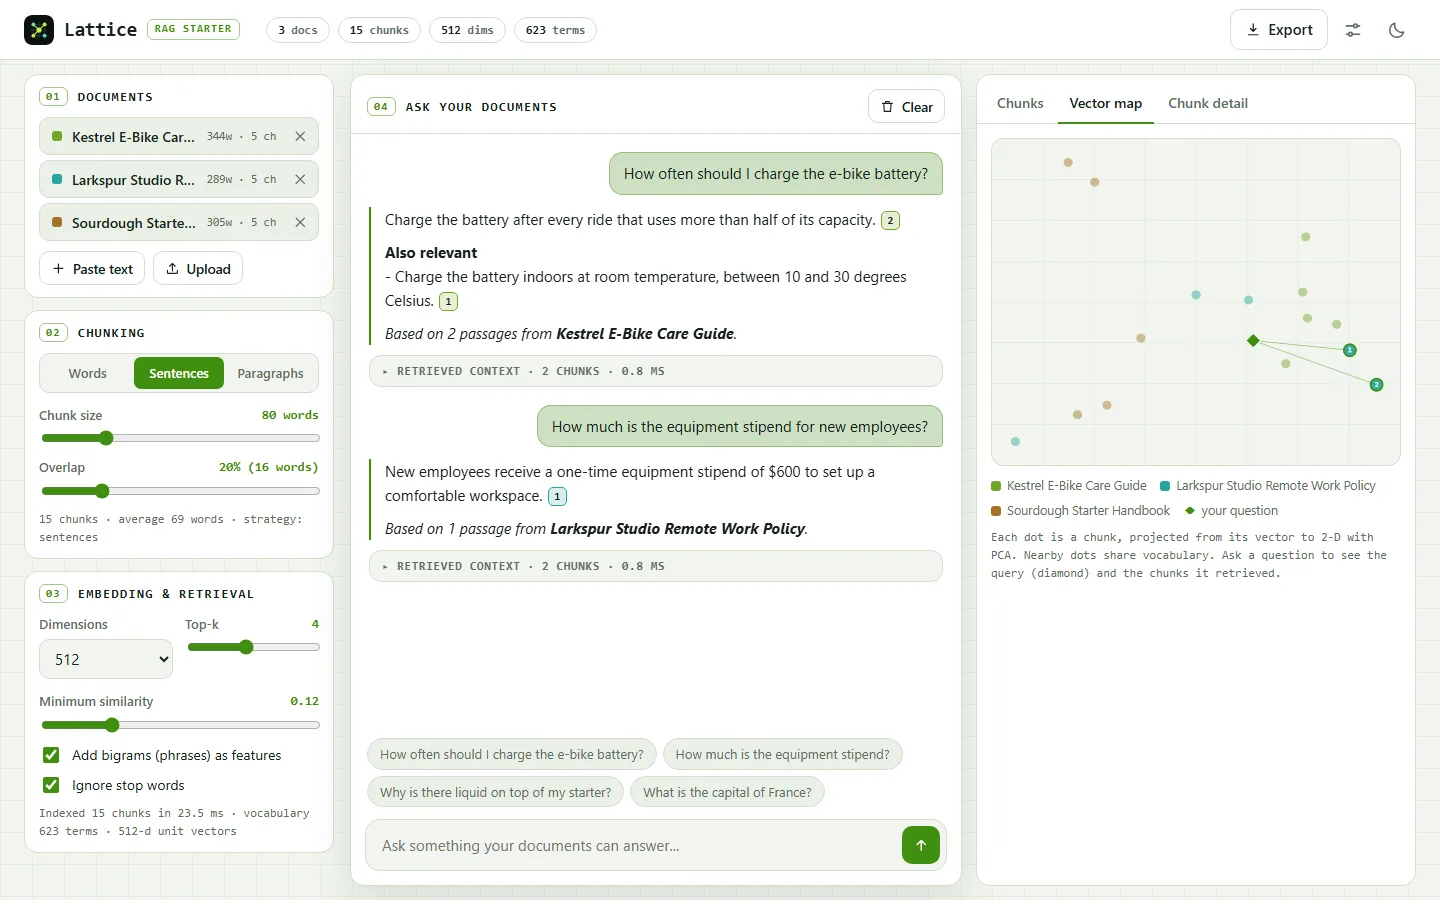Remove the Sourdough Starter document
This screenshot has height=900, width=1440.
300,222
